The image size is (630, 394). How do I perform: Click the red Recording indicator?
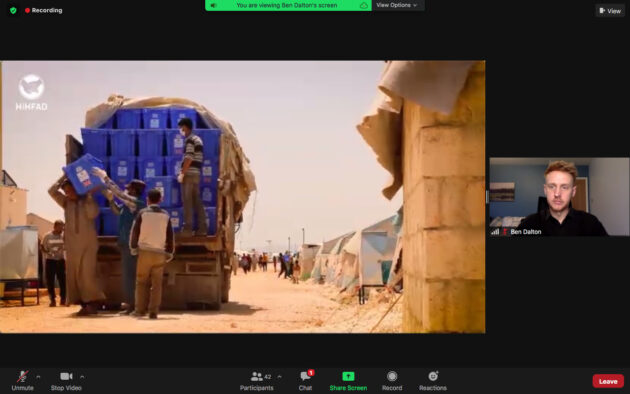(x=43, y=10)
